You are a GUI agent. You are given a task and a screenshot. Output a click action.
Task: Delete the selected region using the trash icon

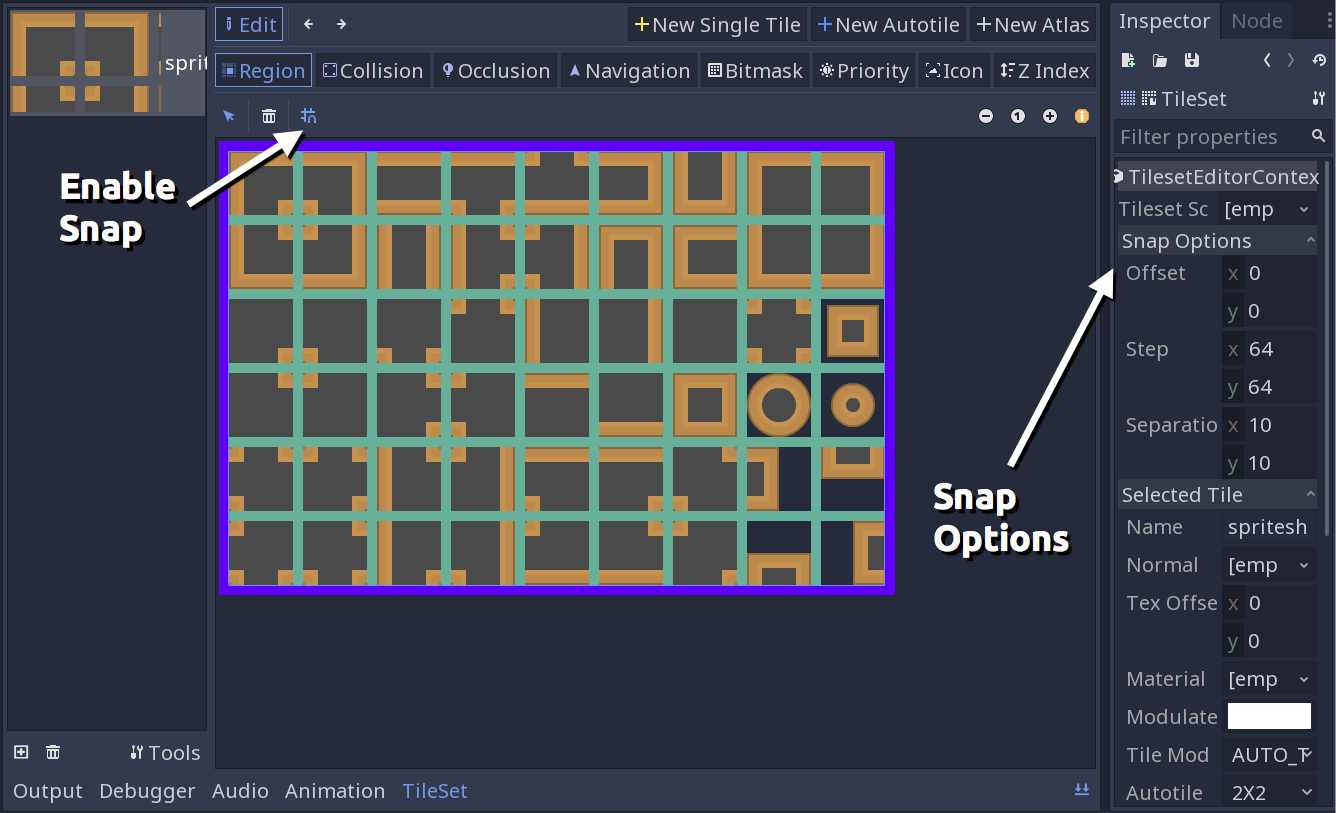(x=268, y=115)
